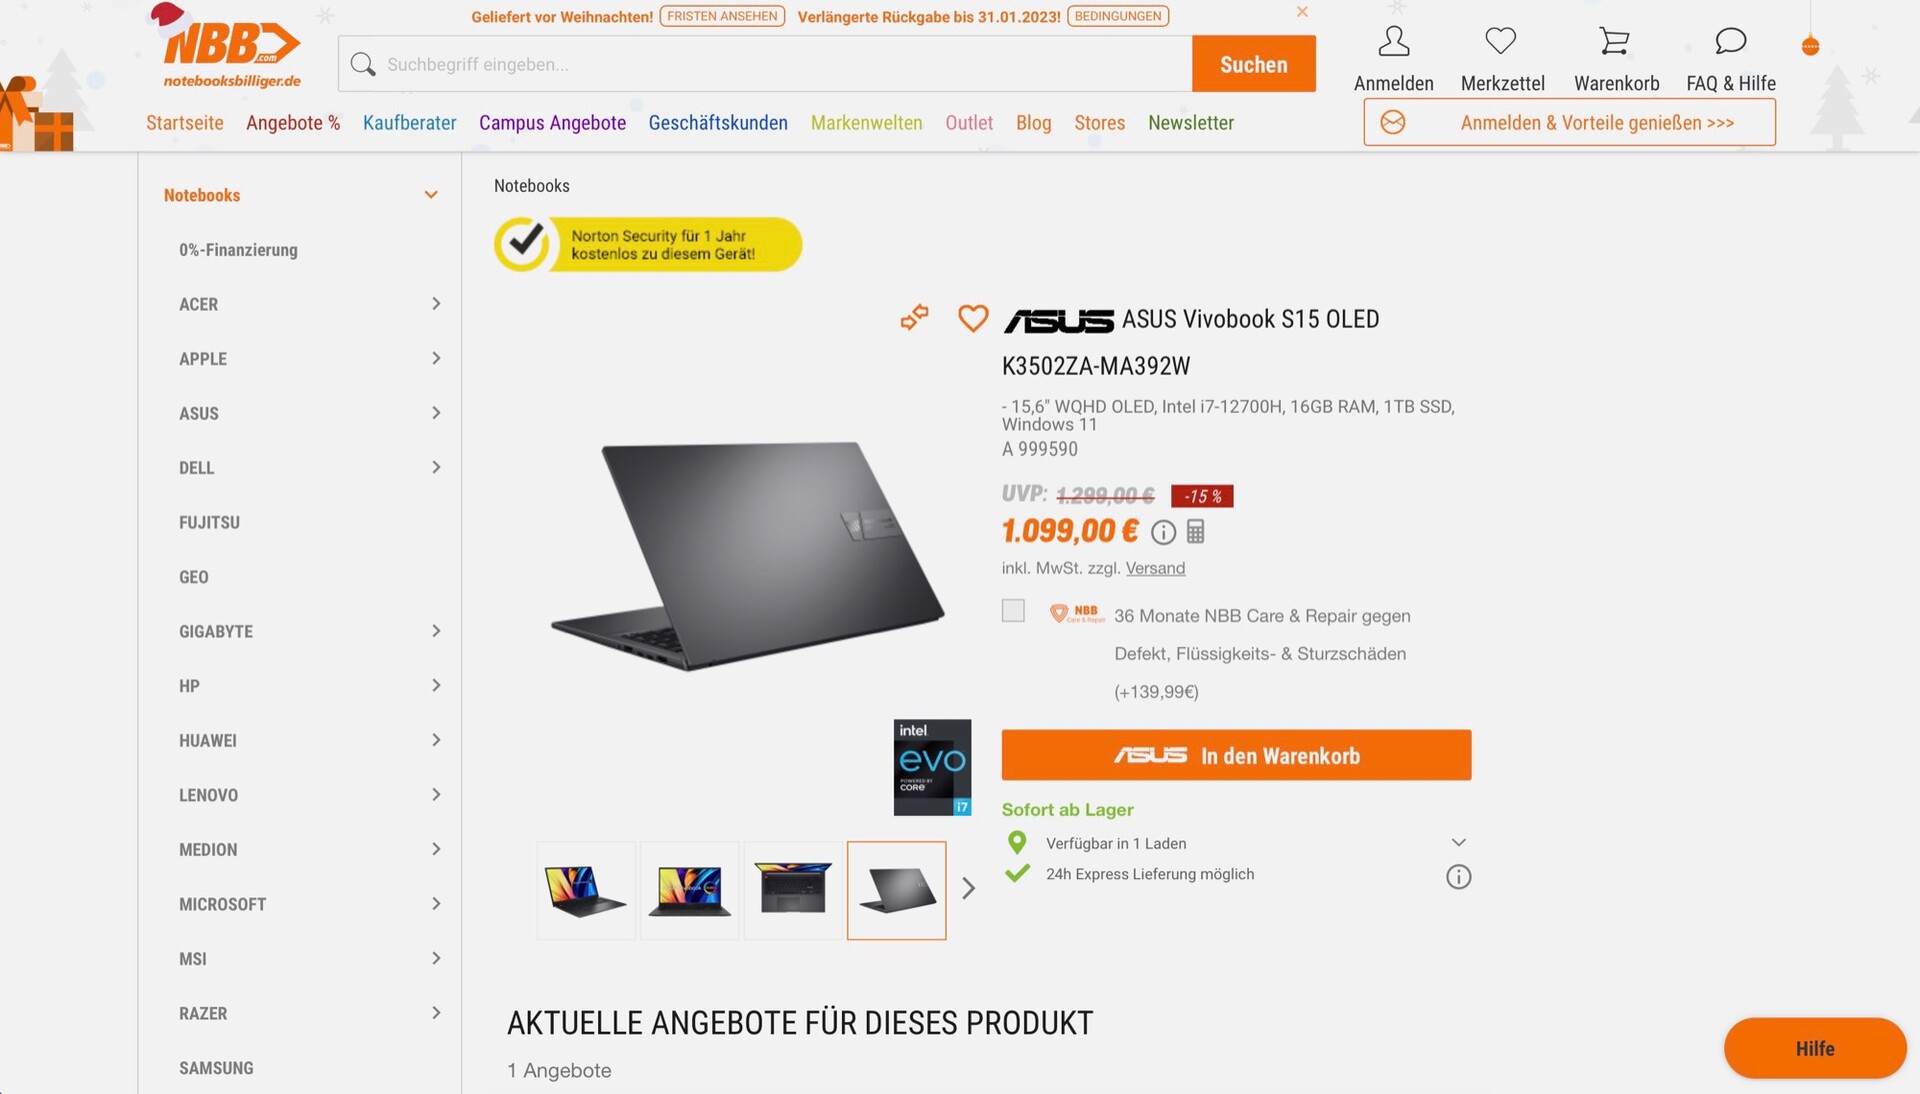The height and width of the screenshot is (1094, 1920).
Task: Open the Merkzettel heart icon in header
Action: click(x=1500, y=41)
